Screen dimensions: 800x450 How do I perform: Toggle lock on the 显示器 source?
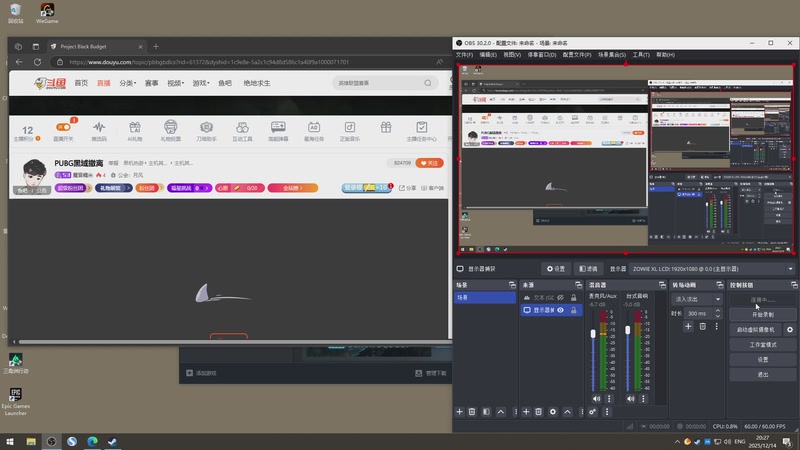click(573, 310)
